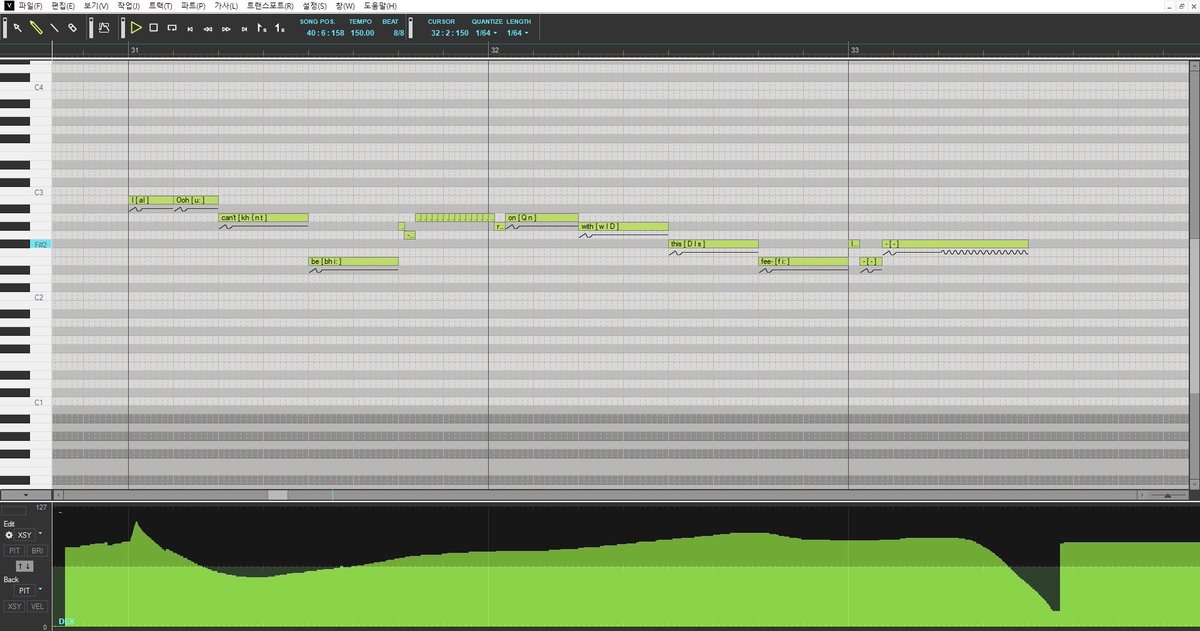Click the horizontal scrollbar thumb
This screenshot has width=1200, height=631.
277,495
